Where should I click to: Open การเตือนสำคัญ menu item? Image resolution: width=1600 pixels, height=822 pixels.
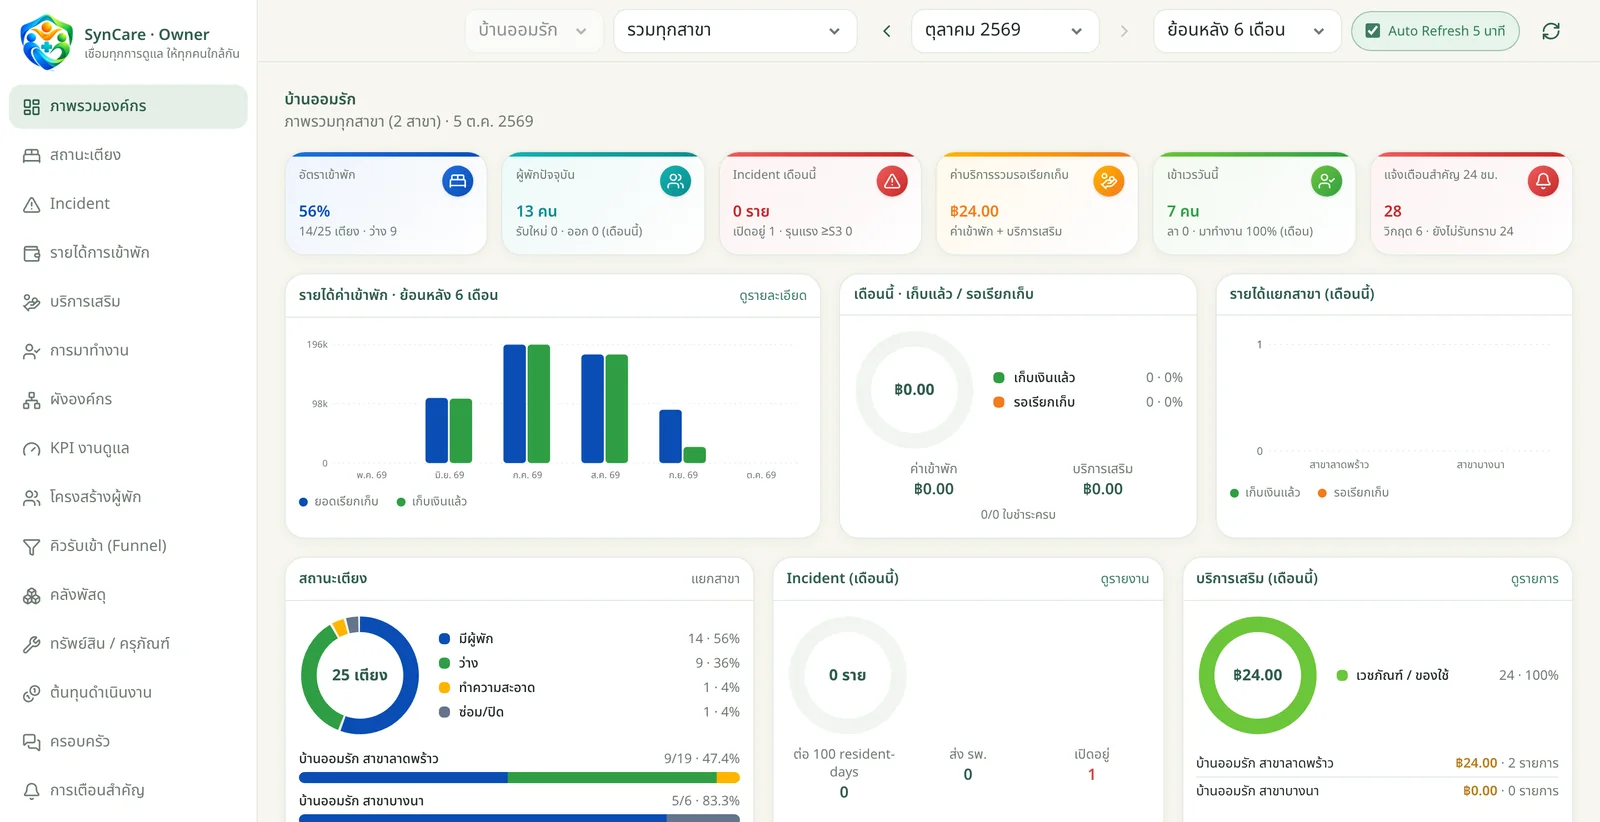128,791
